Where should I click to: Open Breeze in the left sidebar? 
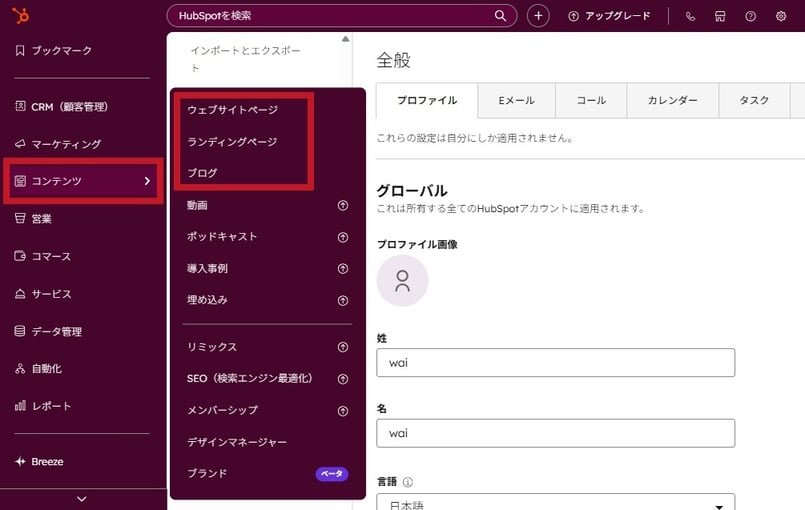tap(47, 462)
